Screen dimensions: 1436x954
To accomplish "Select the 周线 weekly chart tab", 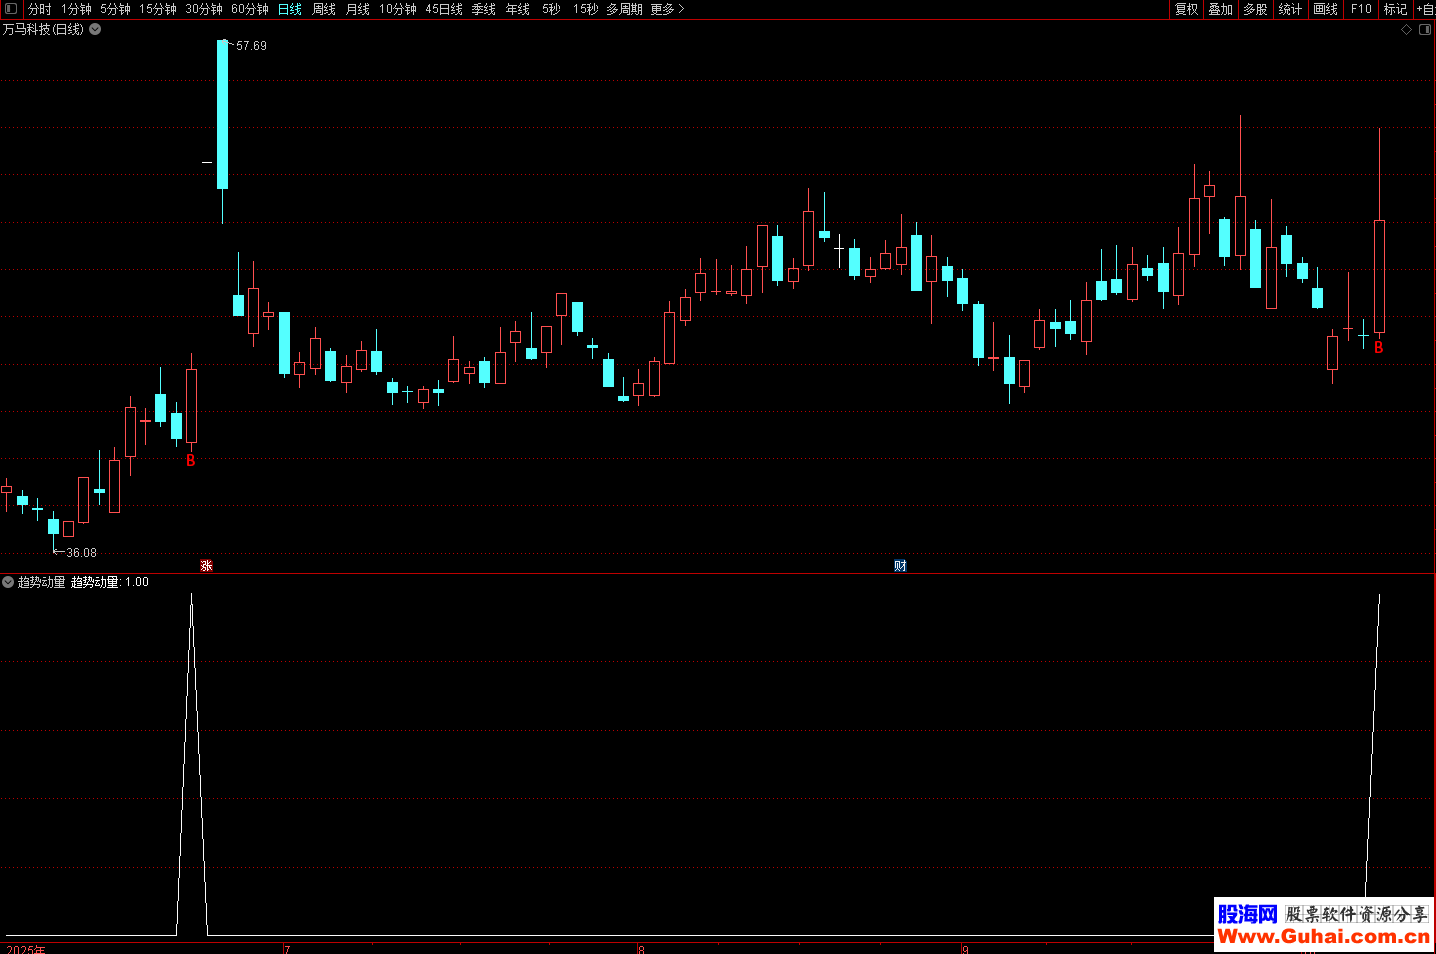I will pos(323,9).
